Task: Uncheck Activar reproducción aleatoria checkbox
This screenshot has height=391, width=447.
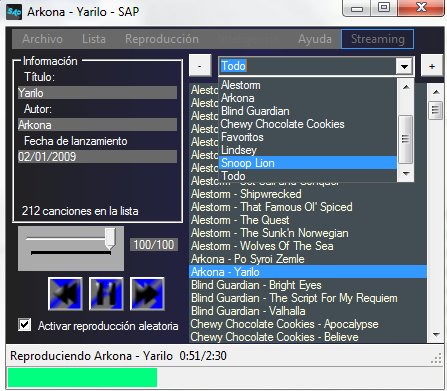Action: coord(25,325)
